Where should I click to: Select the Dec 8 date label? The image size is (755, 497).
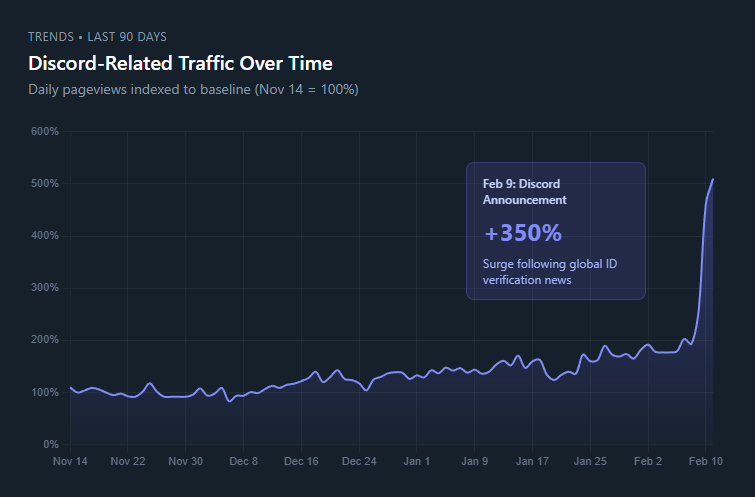coord(243,462)
